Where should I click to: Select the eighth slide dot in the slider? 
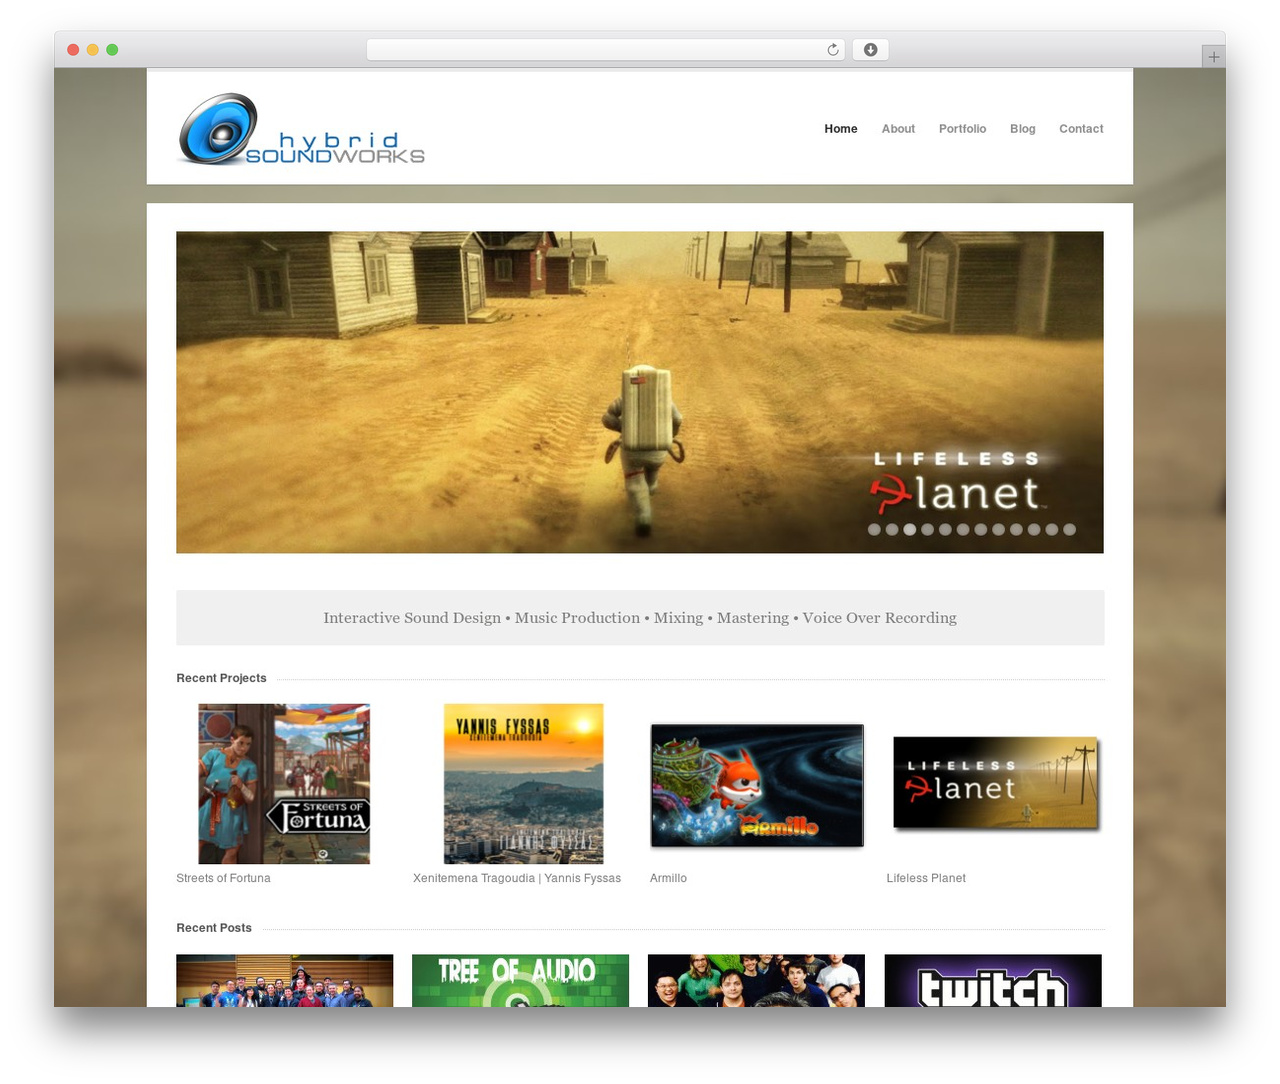point(998,530)
